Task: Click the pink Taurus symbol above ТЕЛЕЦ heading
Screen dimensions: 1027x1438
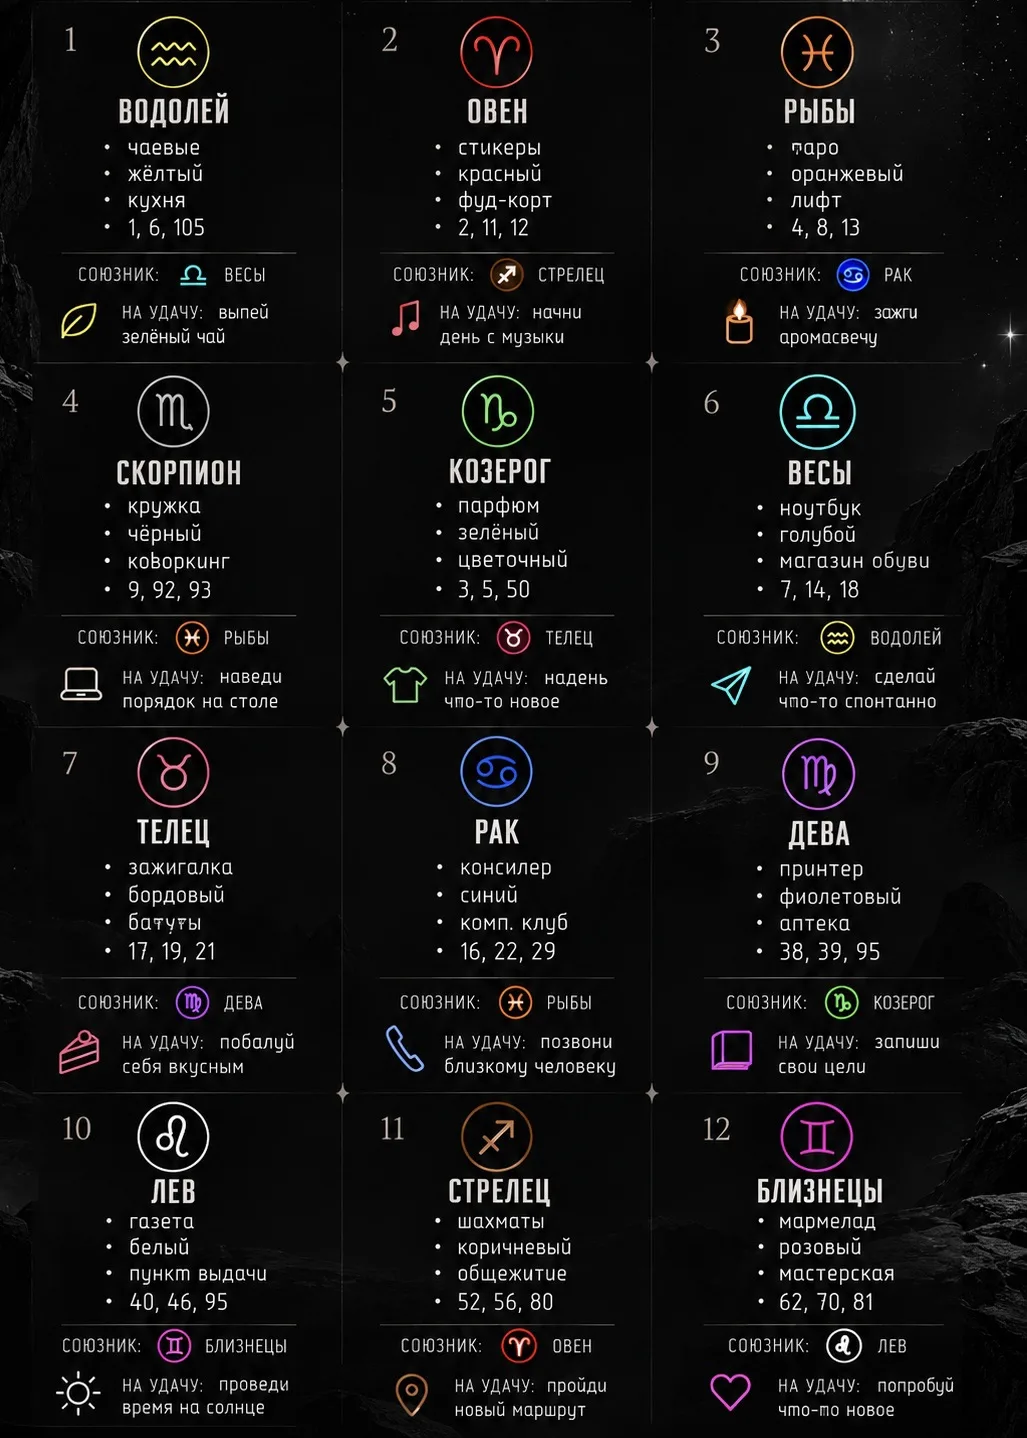Action: click(x=173, y=772)
